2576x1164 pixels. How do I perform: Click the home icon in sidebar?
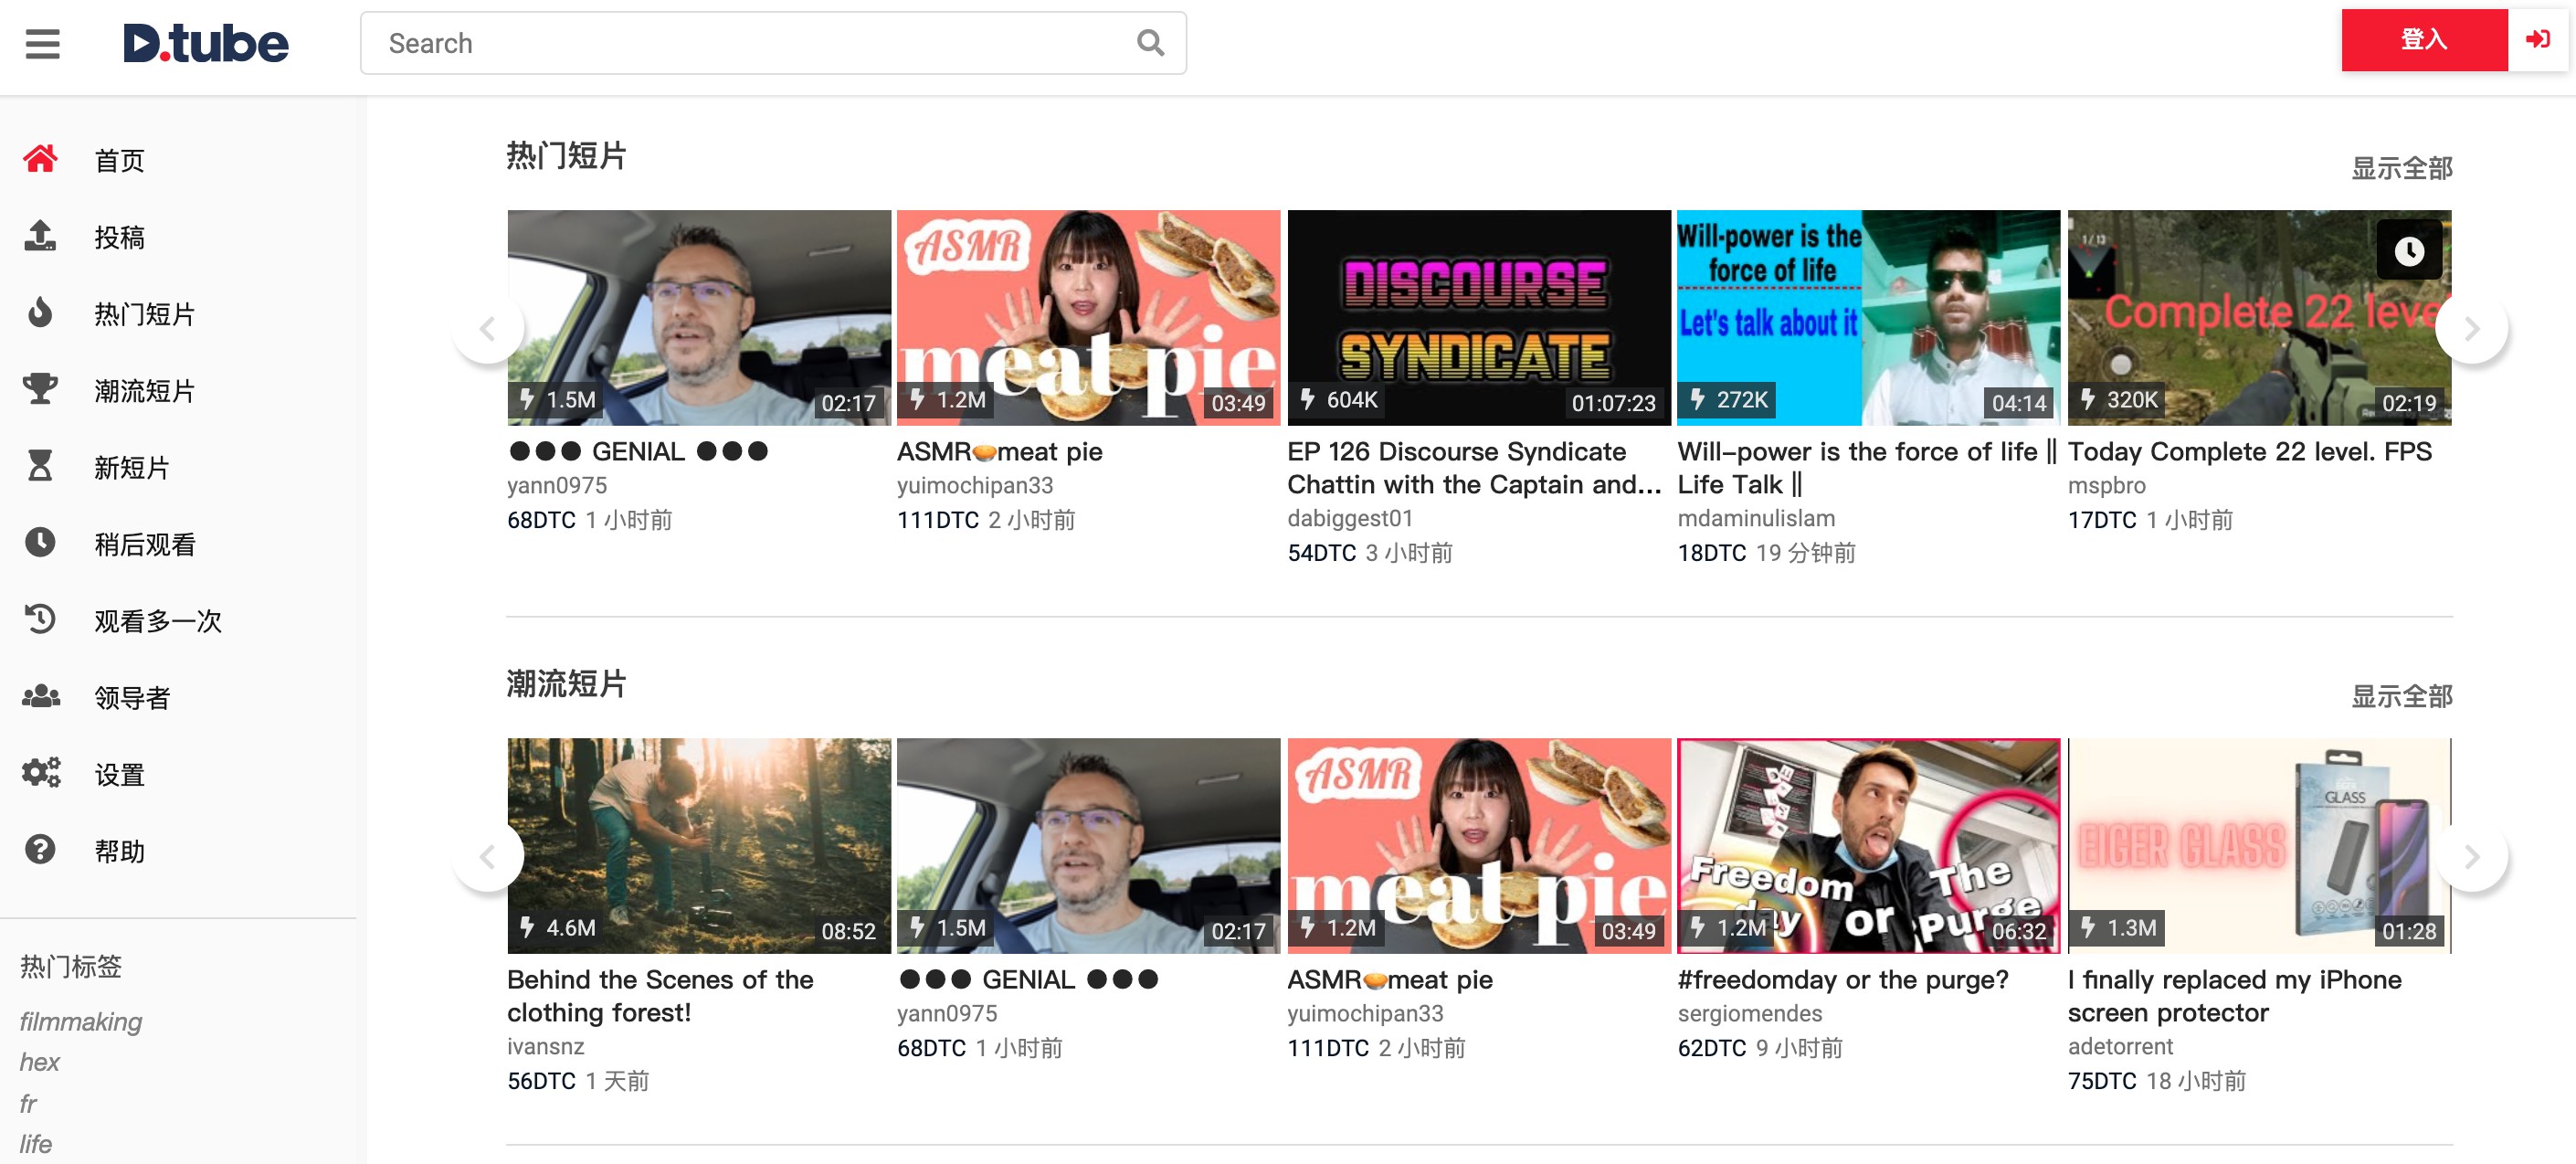40,159
